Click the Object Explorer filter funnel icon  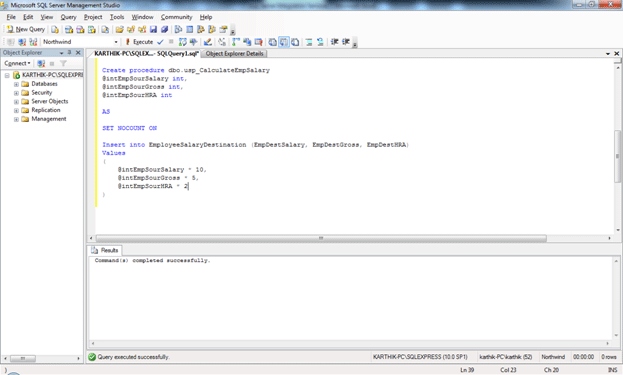point(63,64)
